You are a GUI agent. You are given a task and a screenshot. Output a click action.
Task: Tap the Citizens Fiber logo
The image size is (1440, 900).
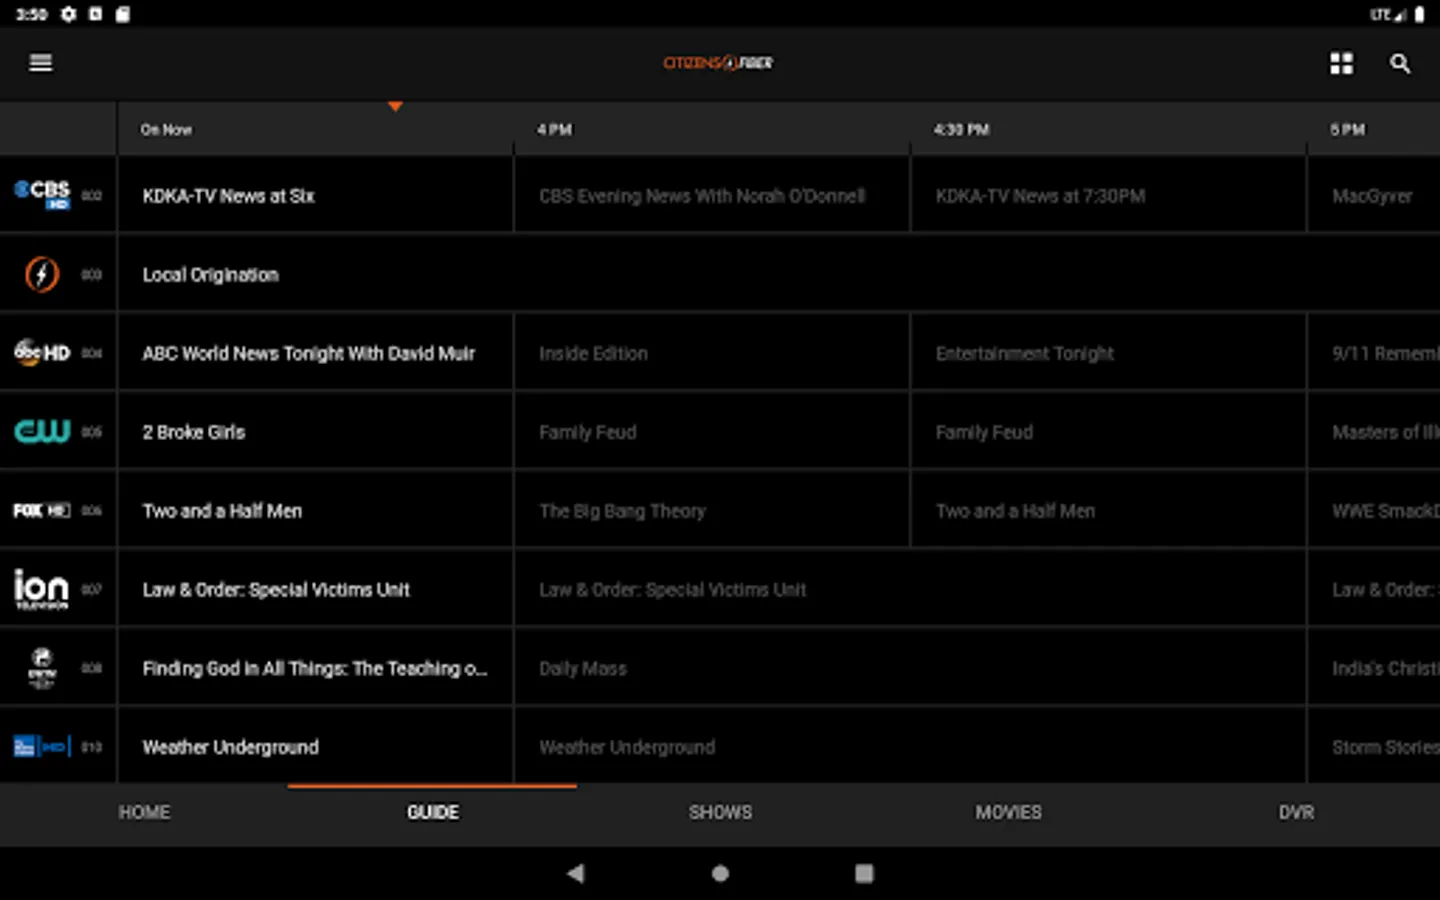[x=718, y=63]
